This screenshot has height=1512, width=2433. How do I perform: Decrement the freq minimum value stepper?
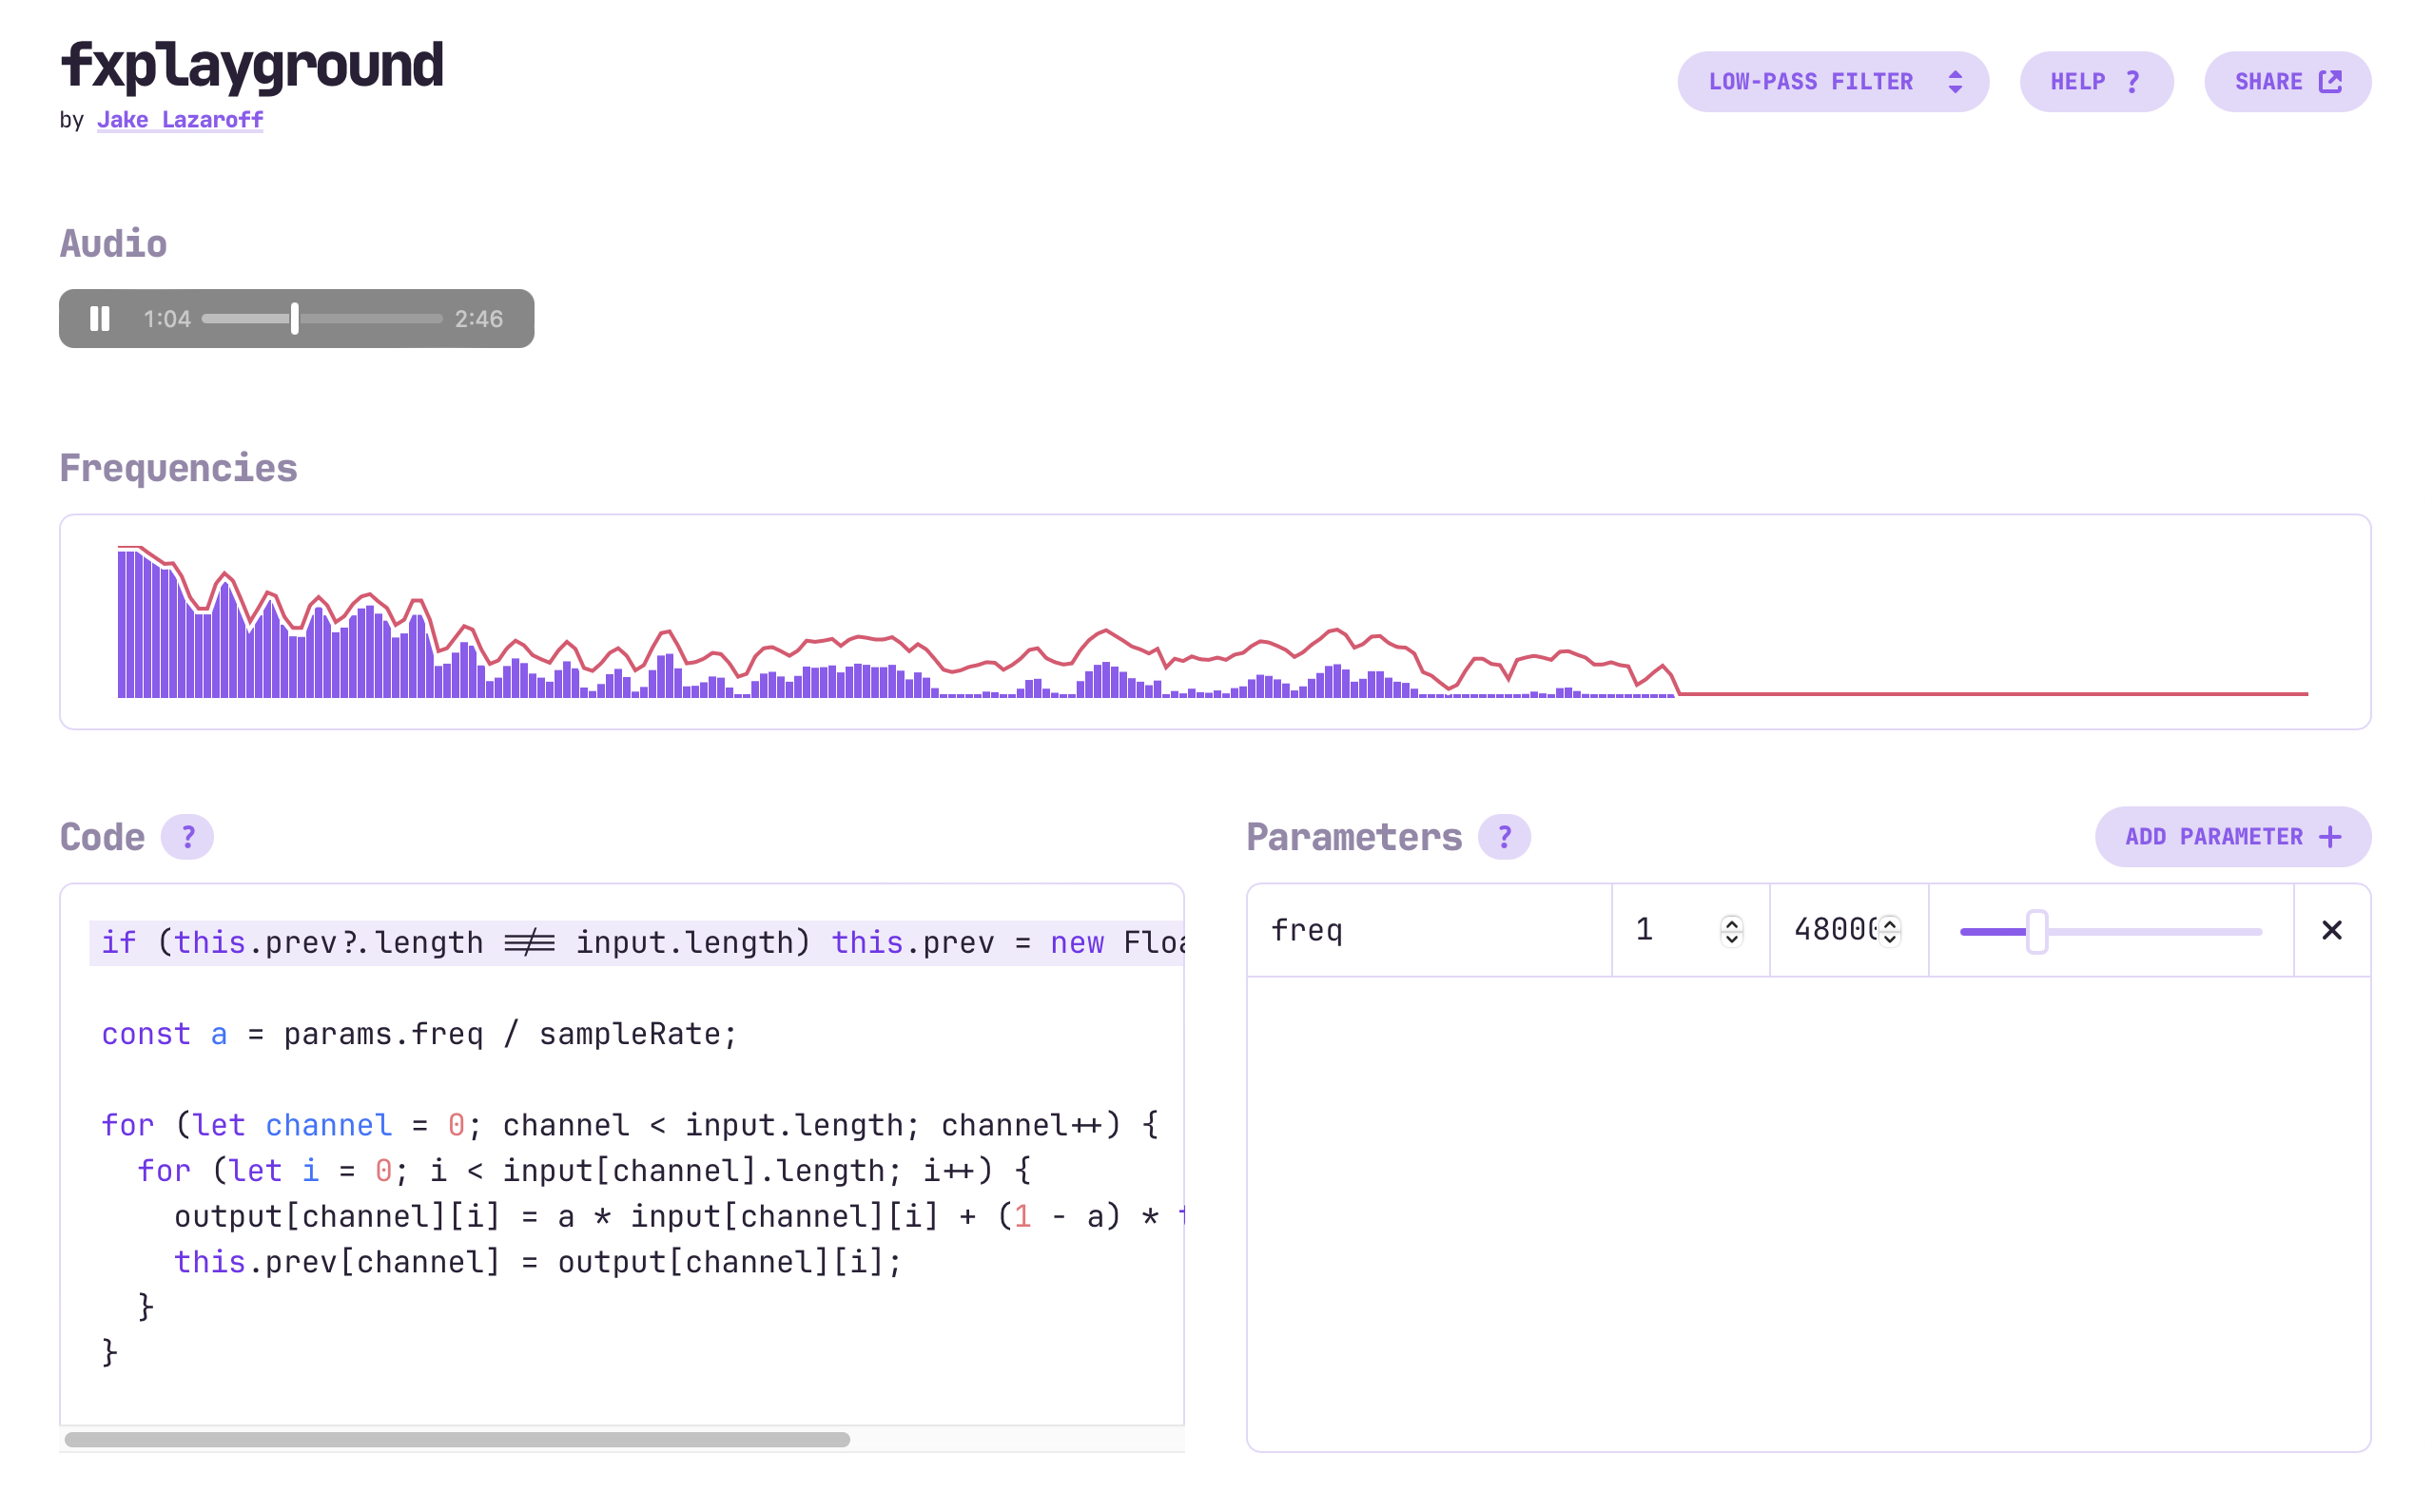1732,939
